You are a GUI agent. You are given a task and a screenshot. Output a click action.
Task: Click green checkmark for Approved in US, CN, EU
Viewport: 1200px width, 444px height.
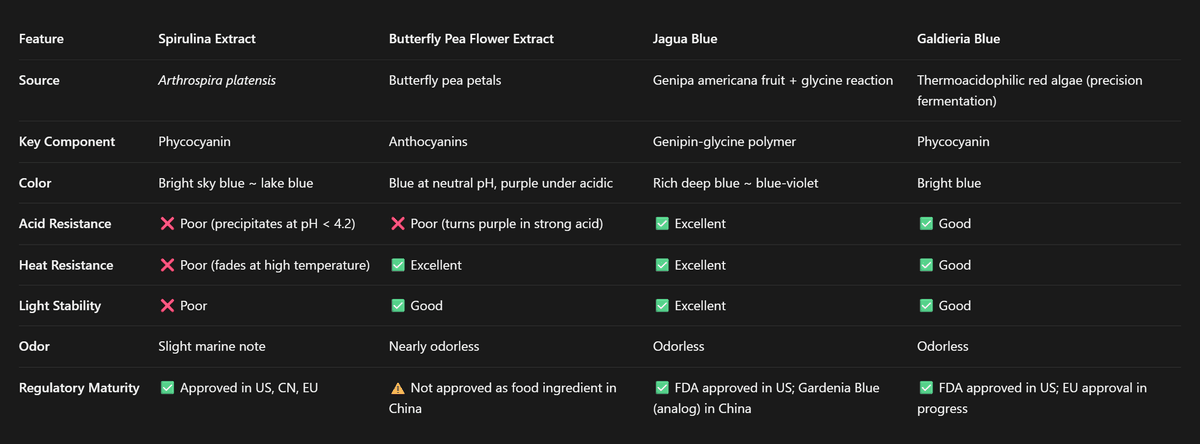(x=167, y=388)
